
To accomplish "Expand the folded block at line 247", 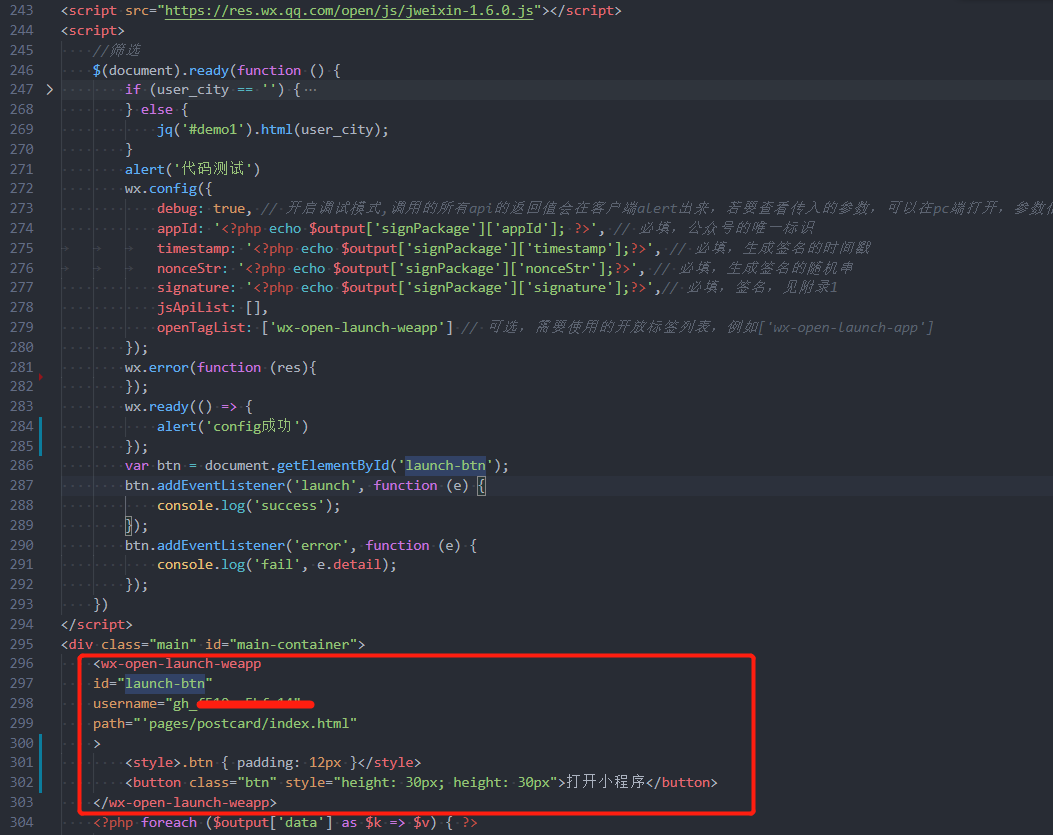I will point(50,89).
